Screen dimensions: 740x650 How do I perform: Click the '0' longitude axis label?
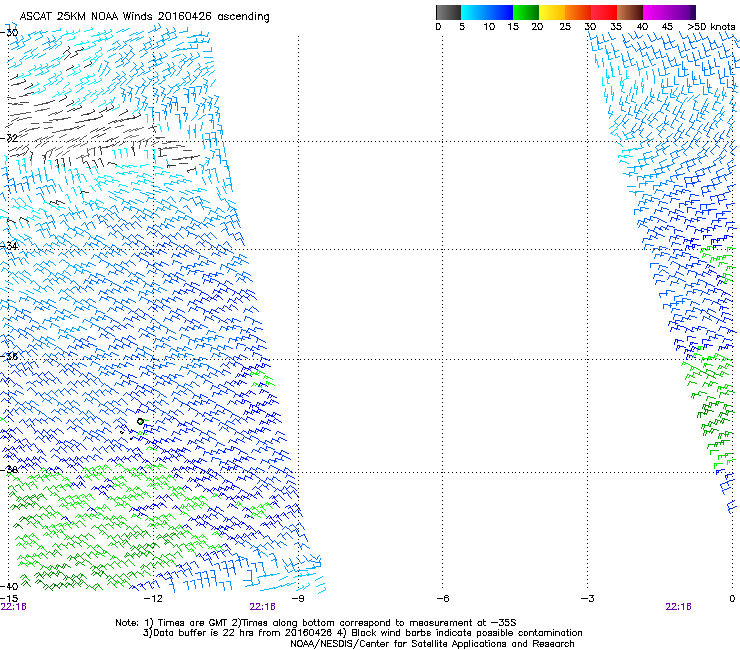coord(732,599)
